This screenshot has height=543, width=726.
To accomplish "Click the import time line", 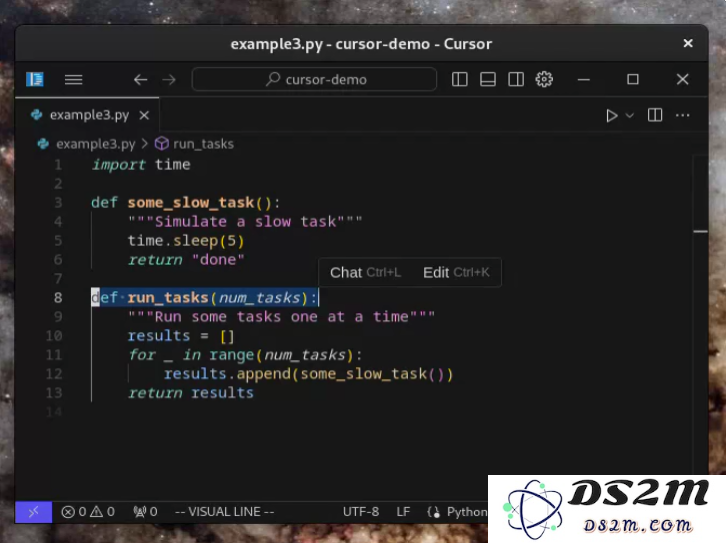I will (141, 164).
